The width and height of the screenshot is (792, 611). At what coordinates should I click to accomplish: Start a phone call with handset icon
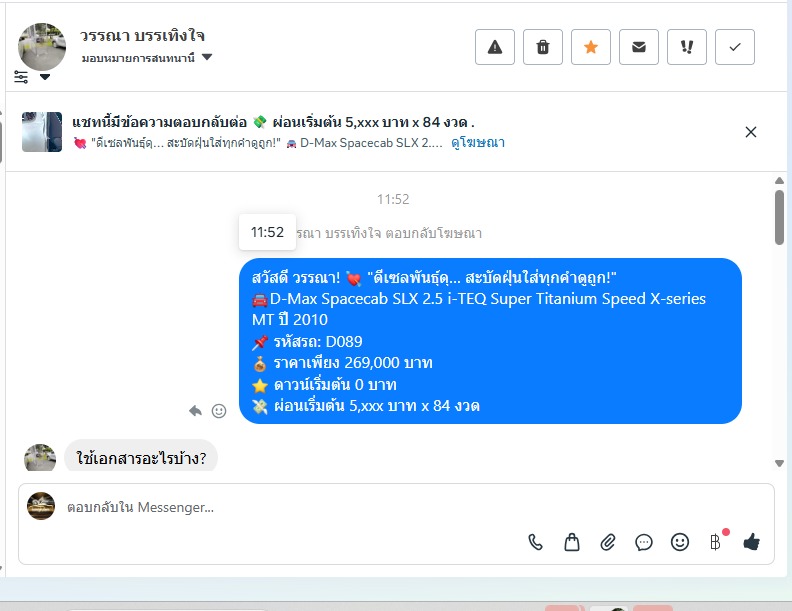[535, 542]
